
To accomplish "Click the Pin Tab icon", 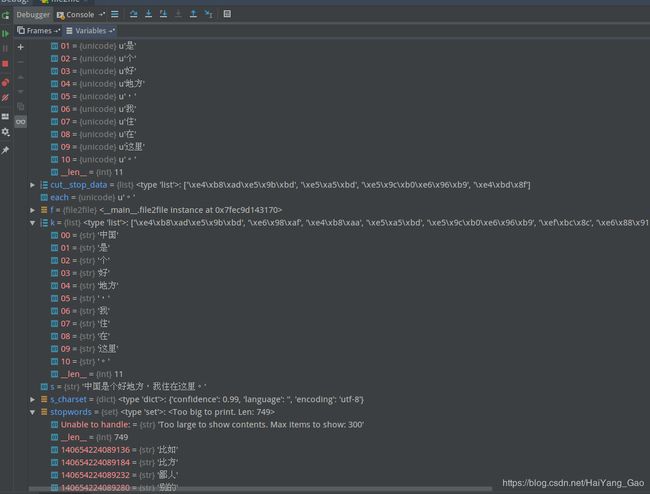I will [5, 150].
